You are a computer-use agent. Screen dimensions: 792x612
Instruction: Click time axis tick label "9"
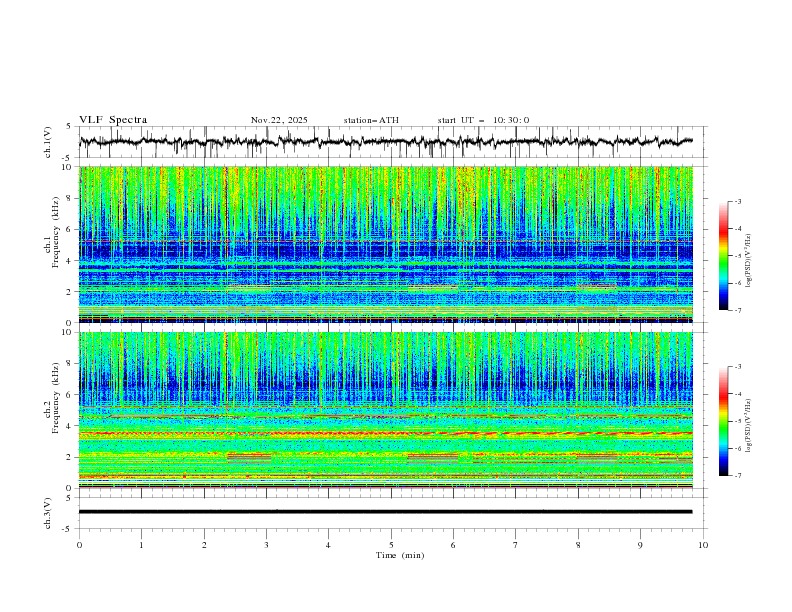(640, 545)
